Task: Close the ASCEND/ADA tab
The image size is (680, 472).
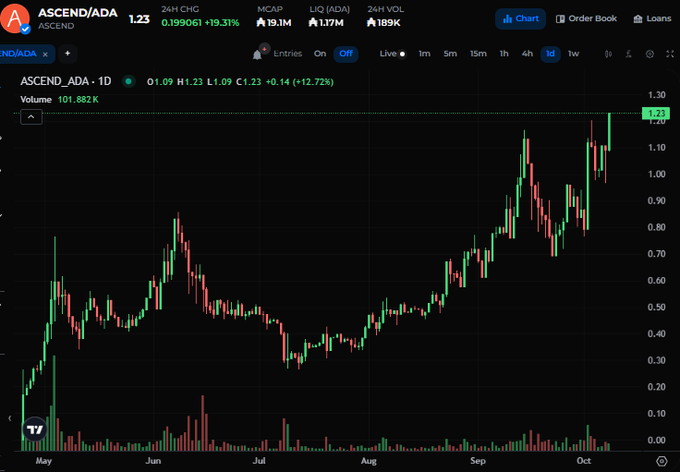Action: (x=45, y=54)
